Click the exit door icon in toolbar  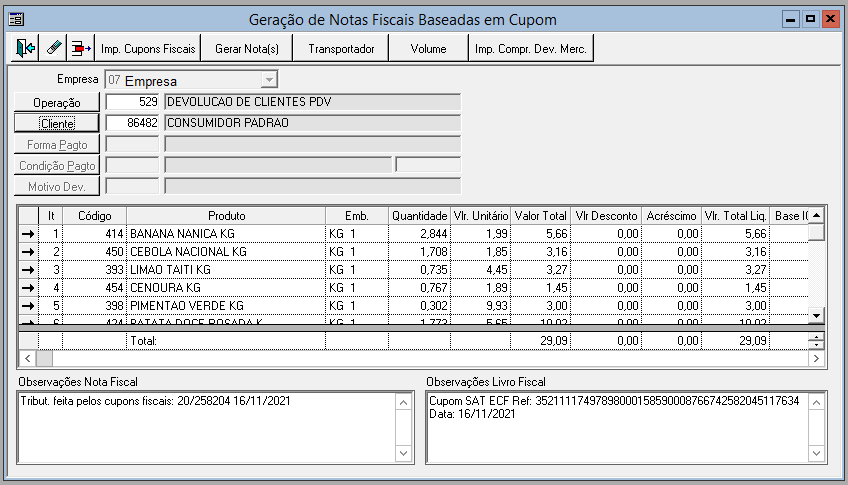(x=25, y=48)
